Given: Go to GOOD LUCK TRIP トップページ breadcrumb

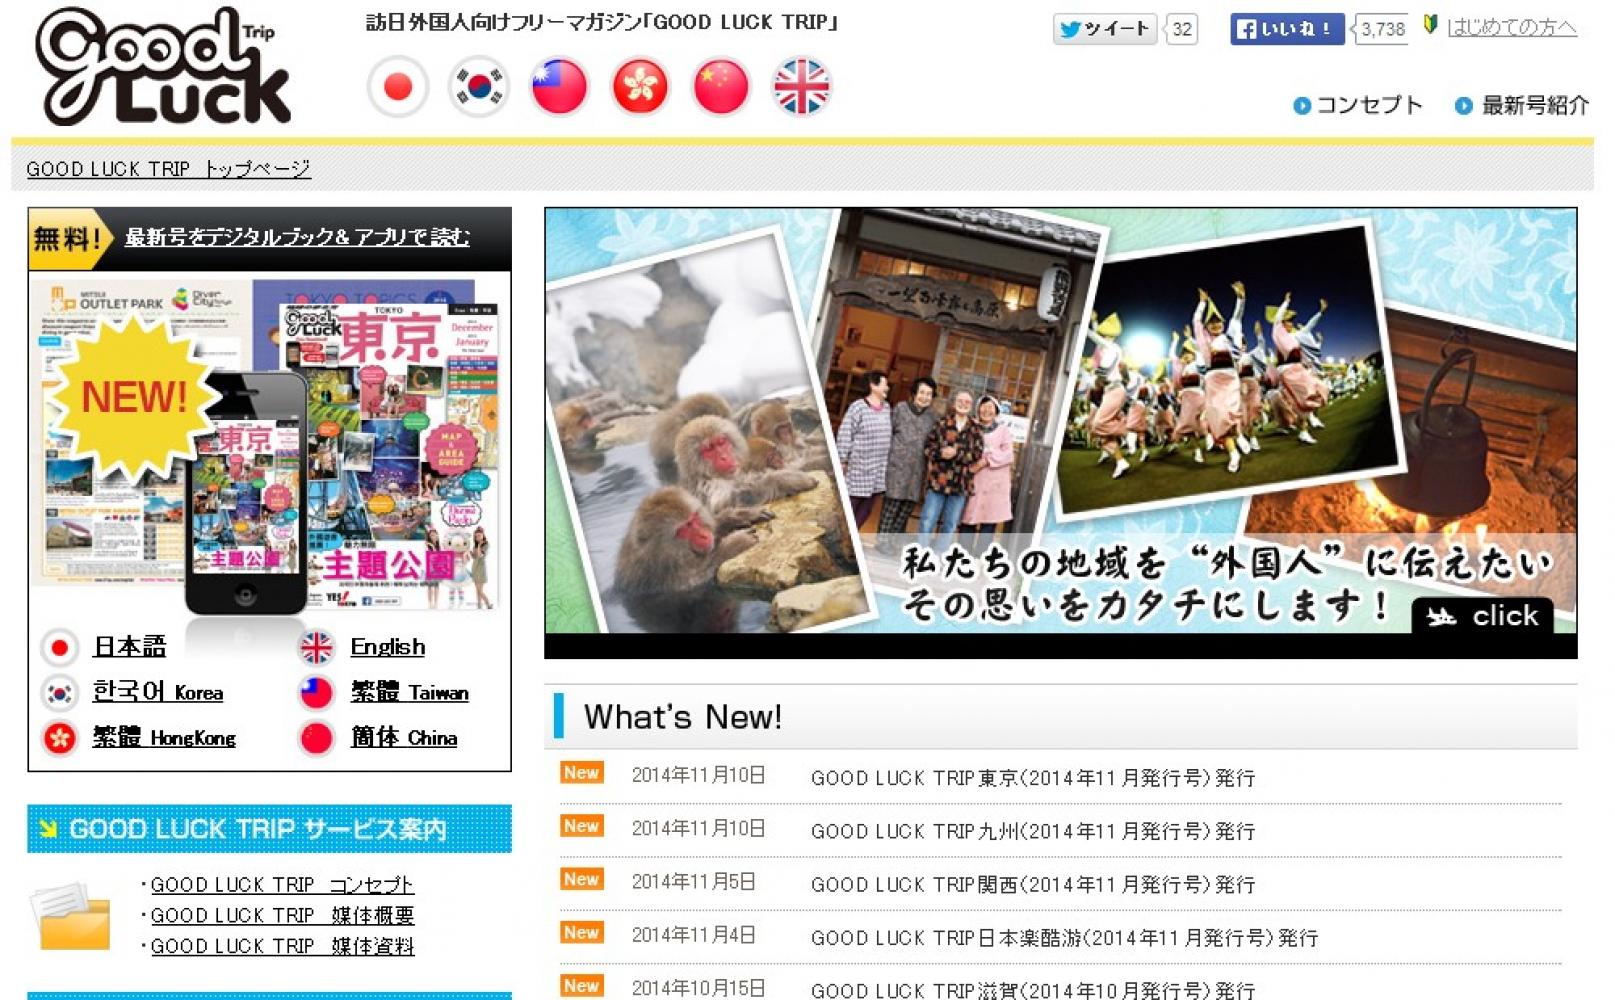Looking at the screenshot, I should click(168, 169).
